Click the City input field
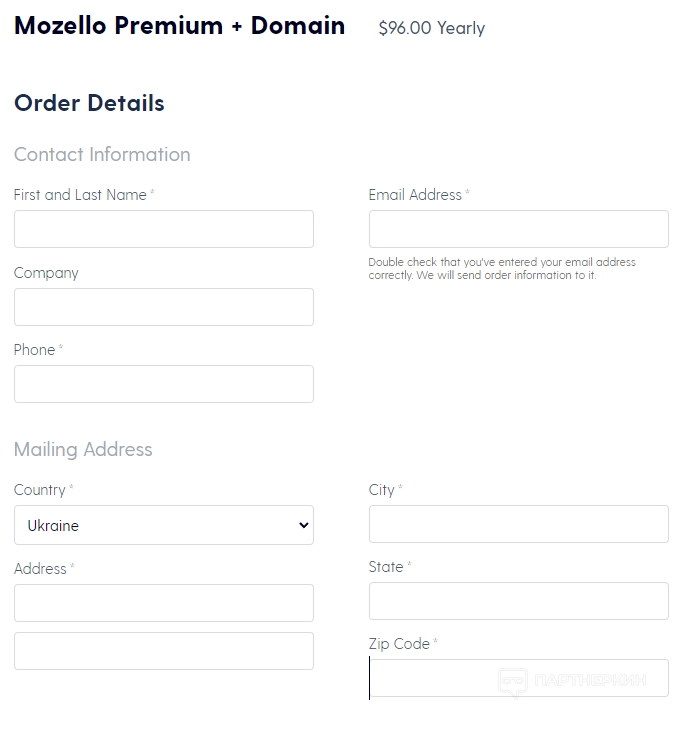This screenshot has width=697, height=751. (x=518, y=524)
